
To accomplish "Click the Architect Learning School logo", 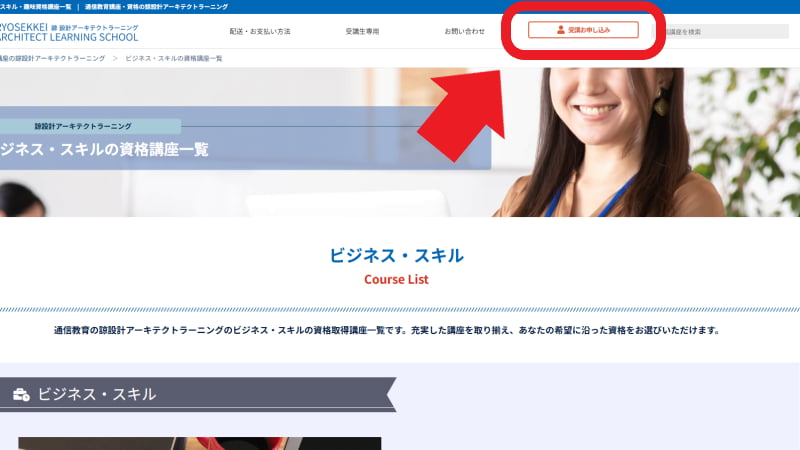I will (x=69, y=32).
